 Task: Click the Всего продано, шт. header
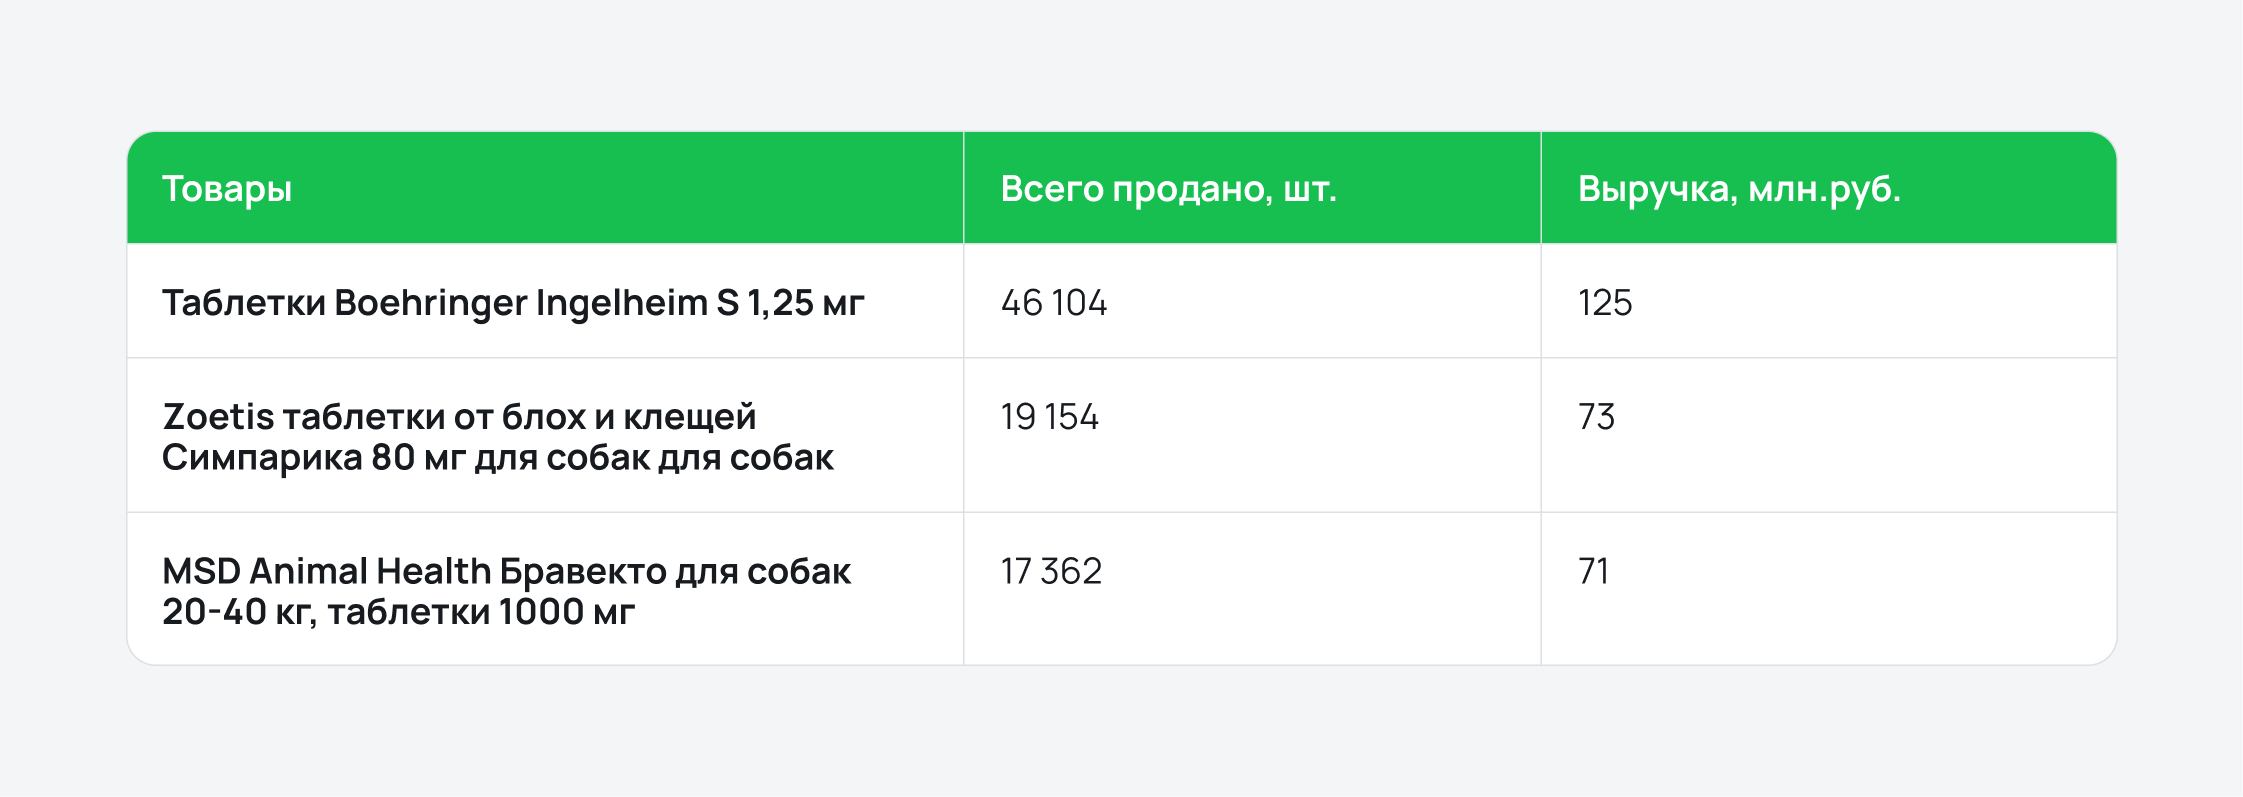(1168, 189)
